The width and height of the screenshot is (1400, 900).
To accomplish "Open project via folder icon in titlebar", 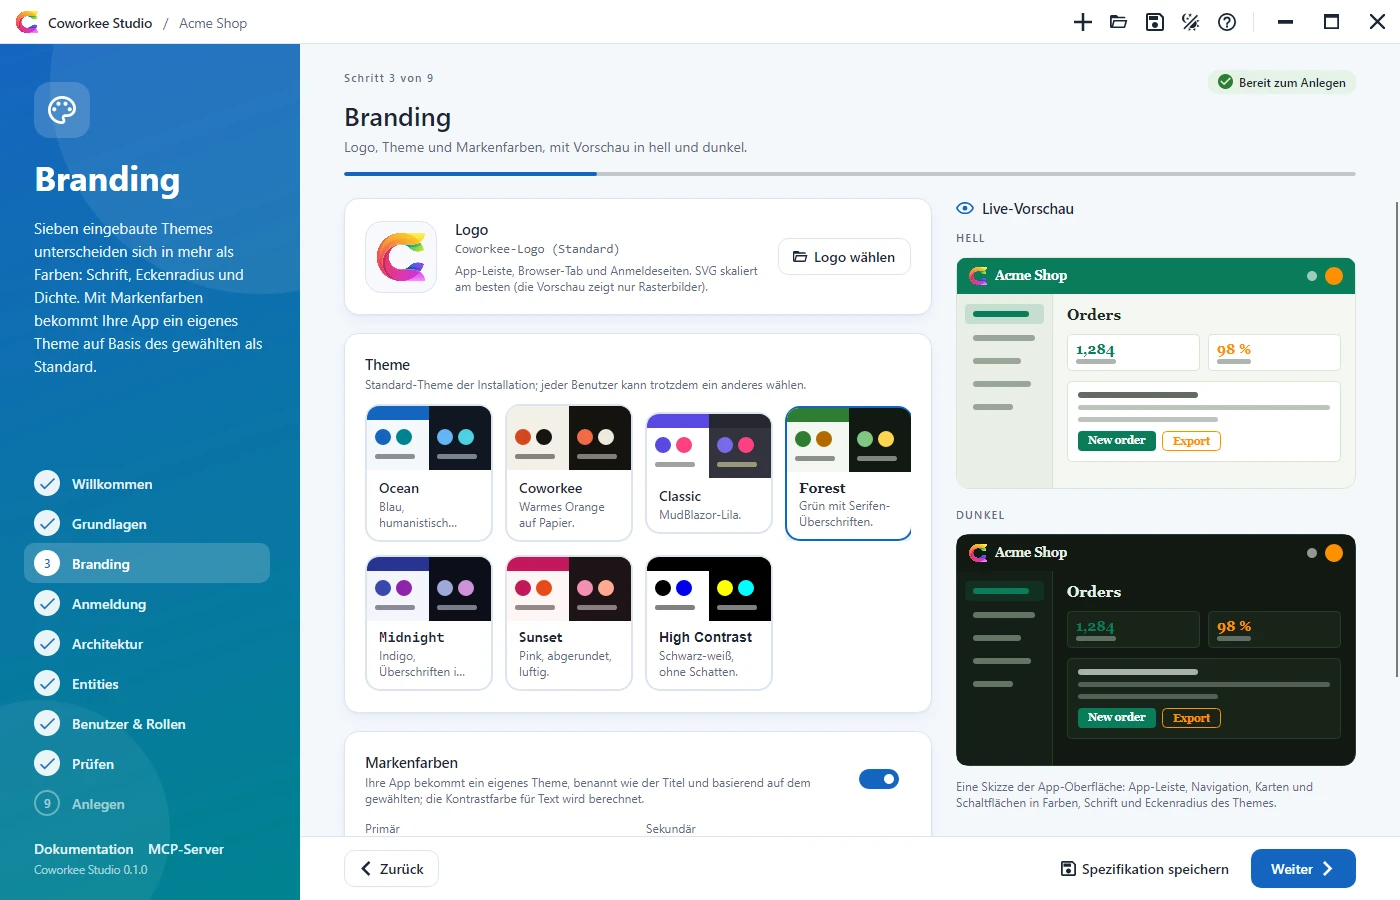I will [x=1119, y=22].
